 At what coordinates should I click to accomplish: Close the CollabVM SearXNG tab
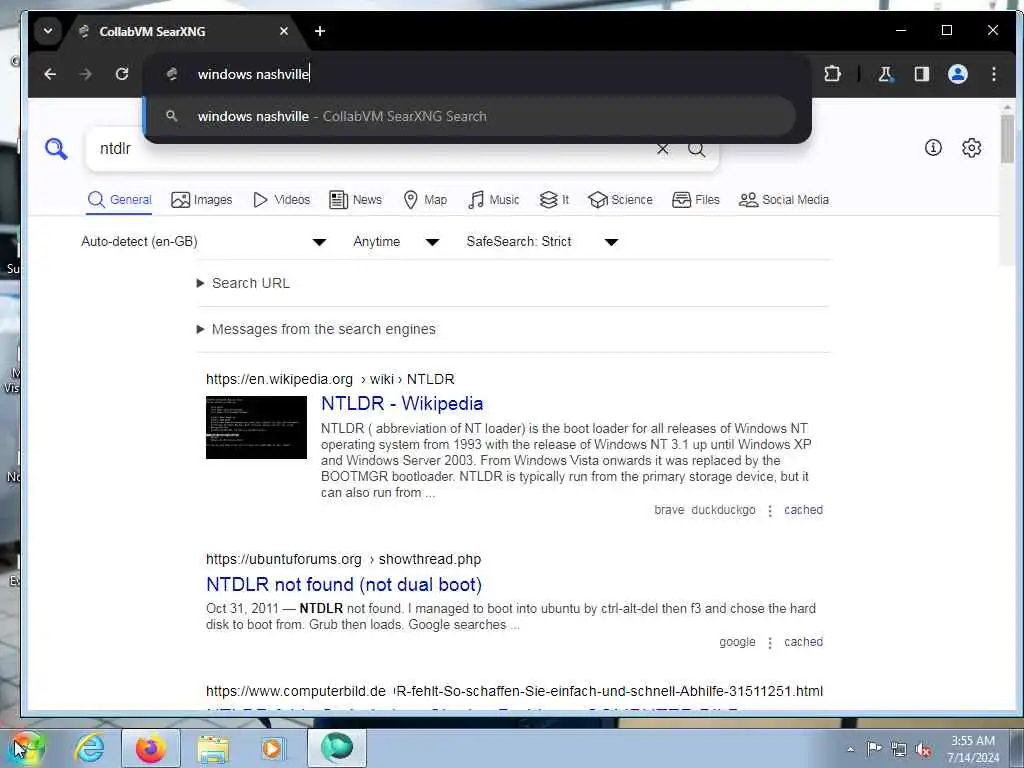tap(283, 31)
